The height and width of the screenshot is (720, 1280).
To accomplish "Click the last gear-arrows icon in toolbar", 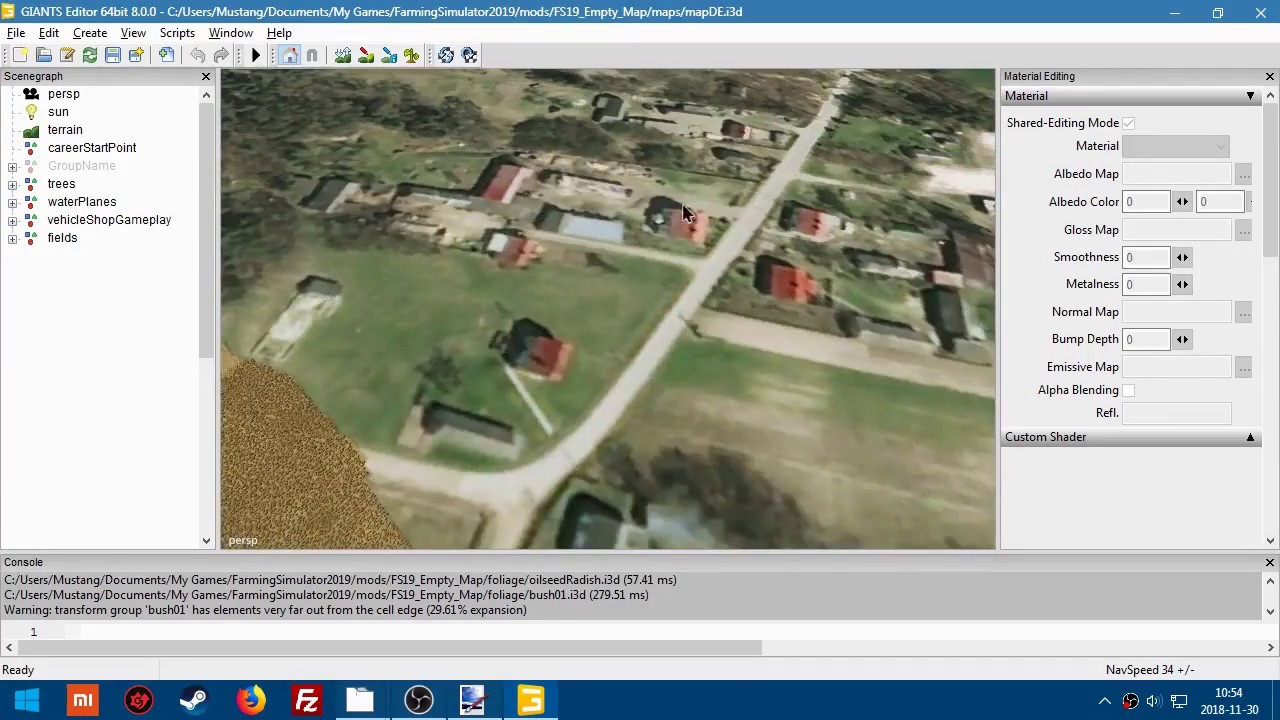I will 469,55.
